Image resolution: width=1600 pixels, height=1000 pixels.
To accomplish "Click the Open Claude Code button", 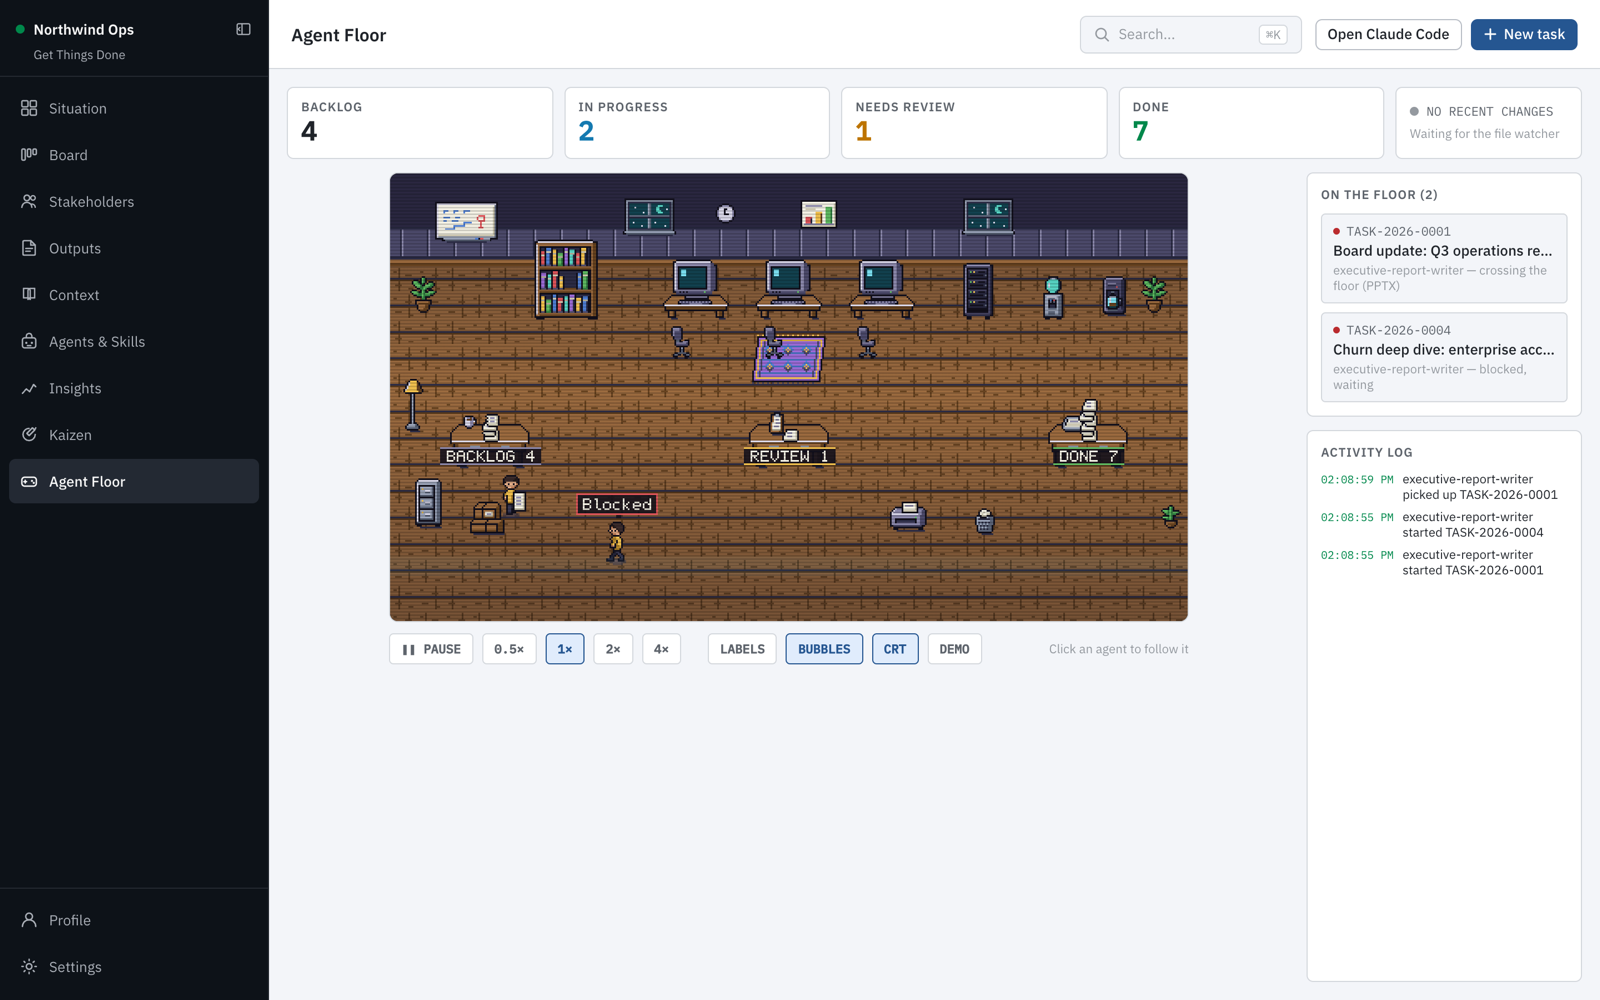I will point(1388,34).
